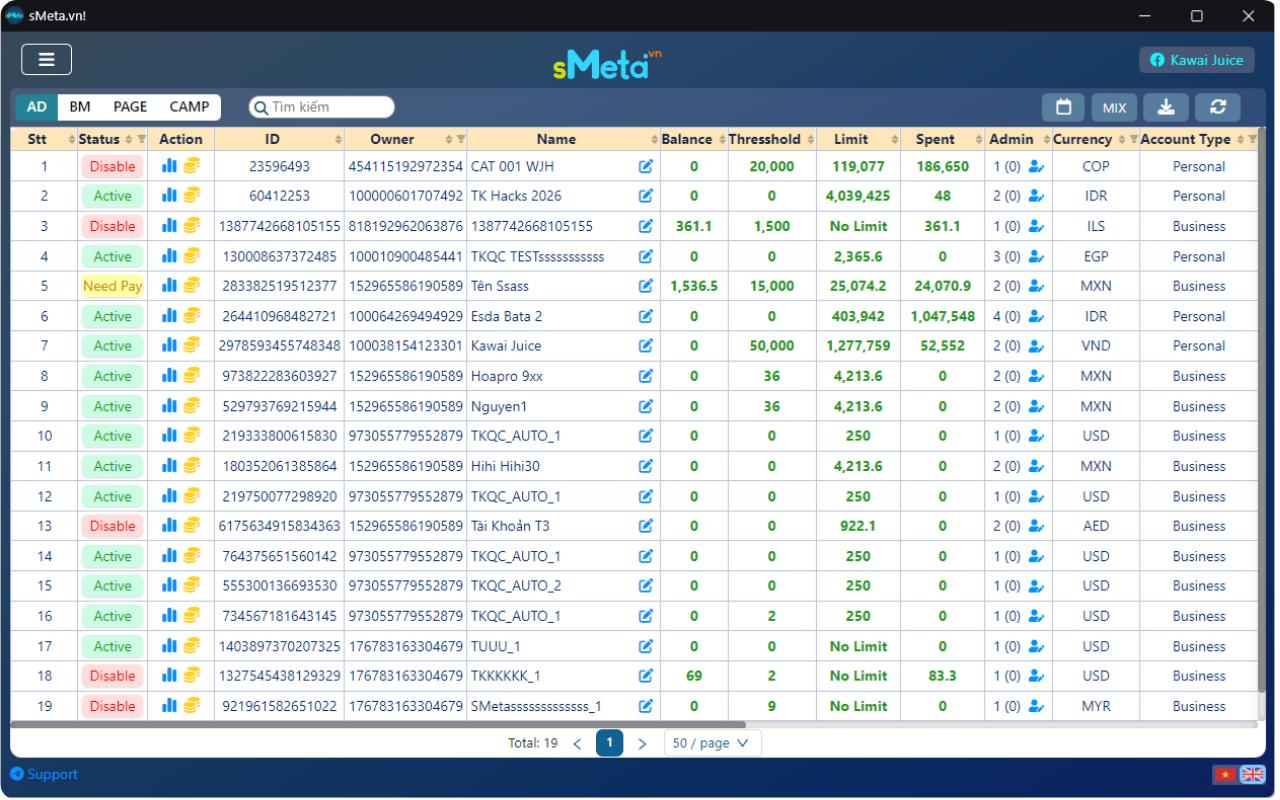Click the refresh data icon
The height and width of the screenshot is (800, 1280).
[x=1217, y=108]
